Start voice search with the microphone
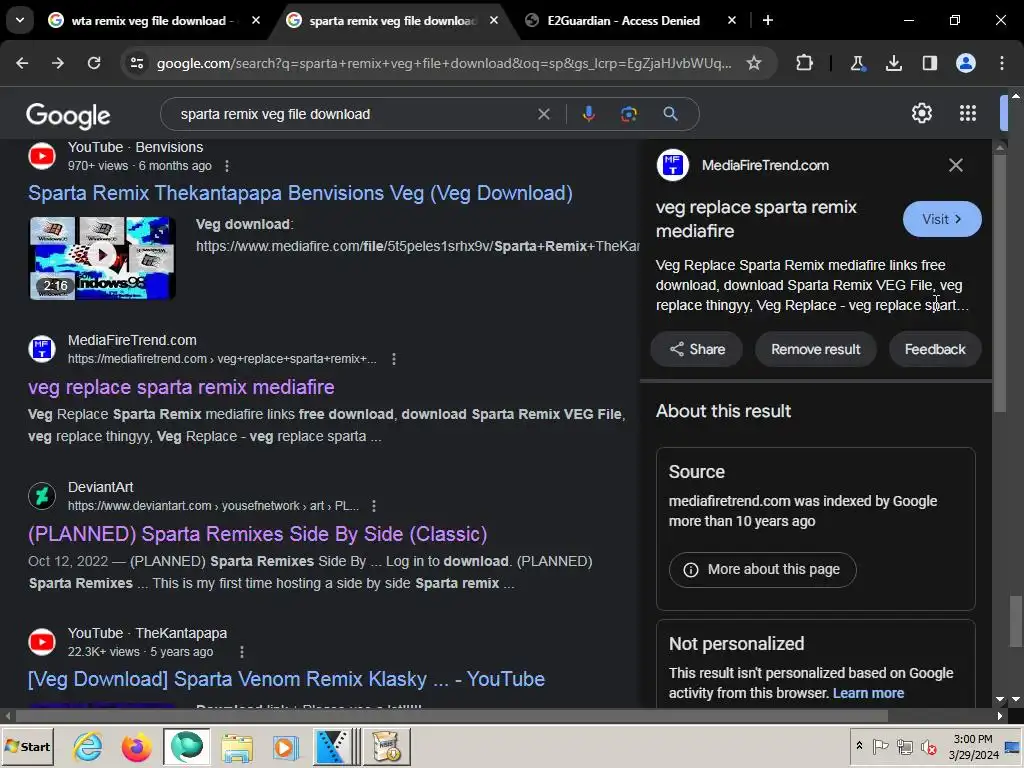1024x768 pixels. point(588,114)
